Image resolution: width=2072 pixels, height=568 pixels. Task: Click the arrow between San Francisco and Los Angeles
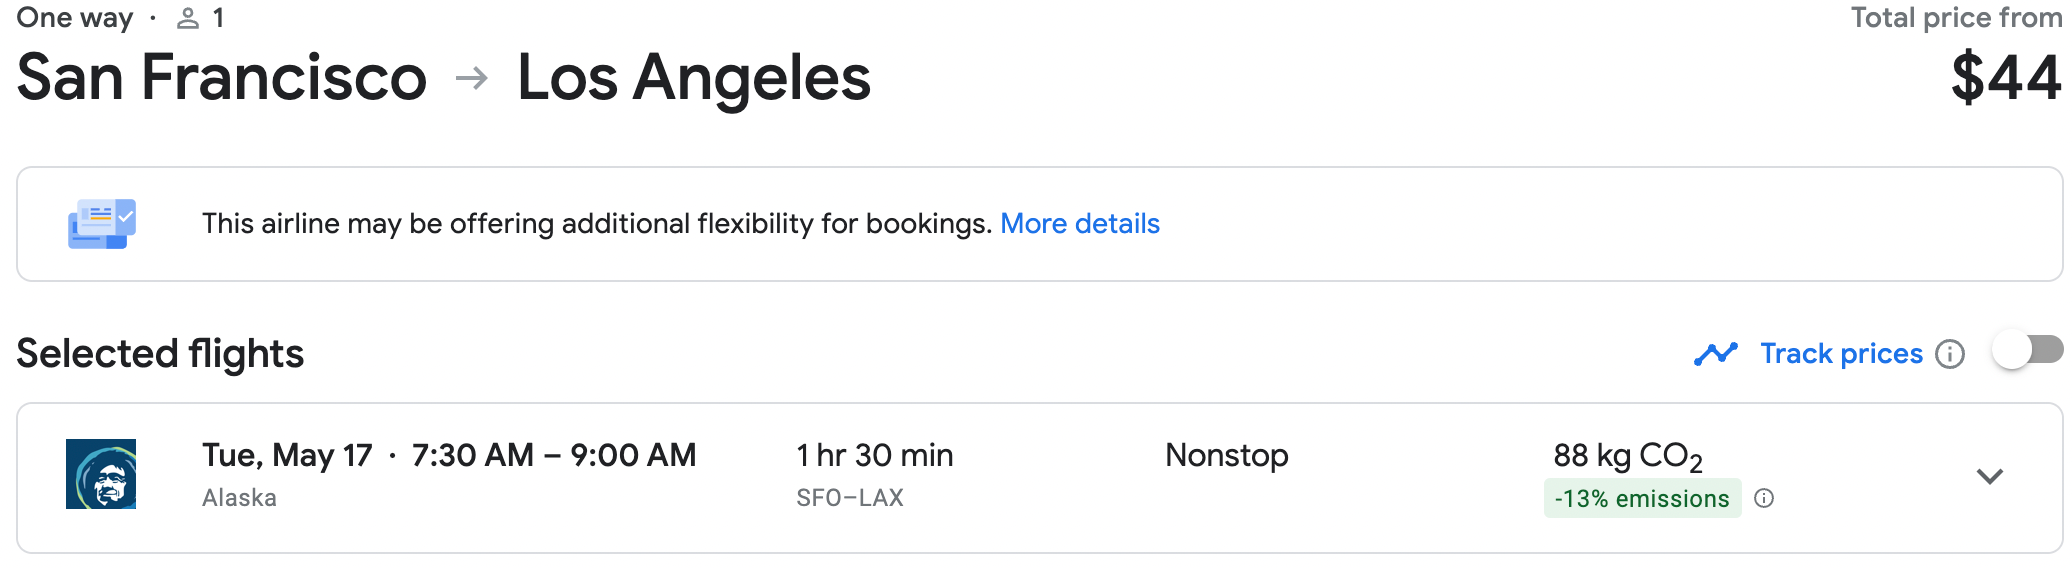[472, 78]
